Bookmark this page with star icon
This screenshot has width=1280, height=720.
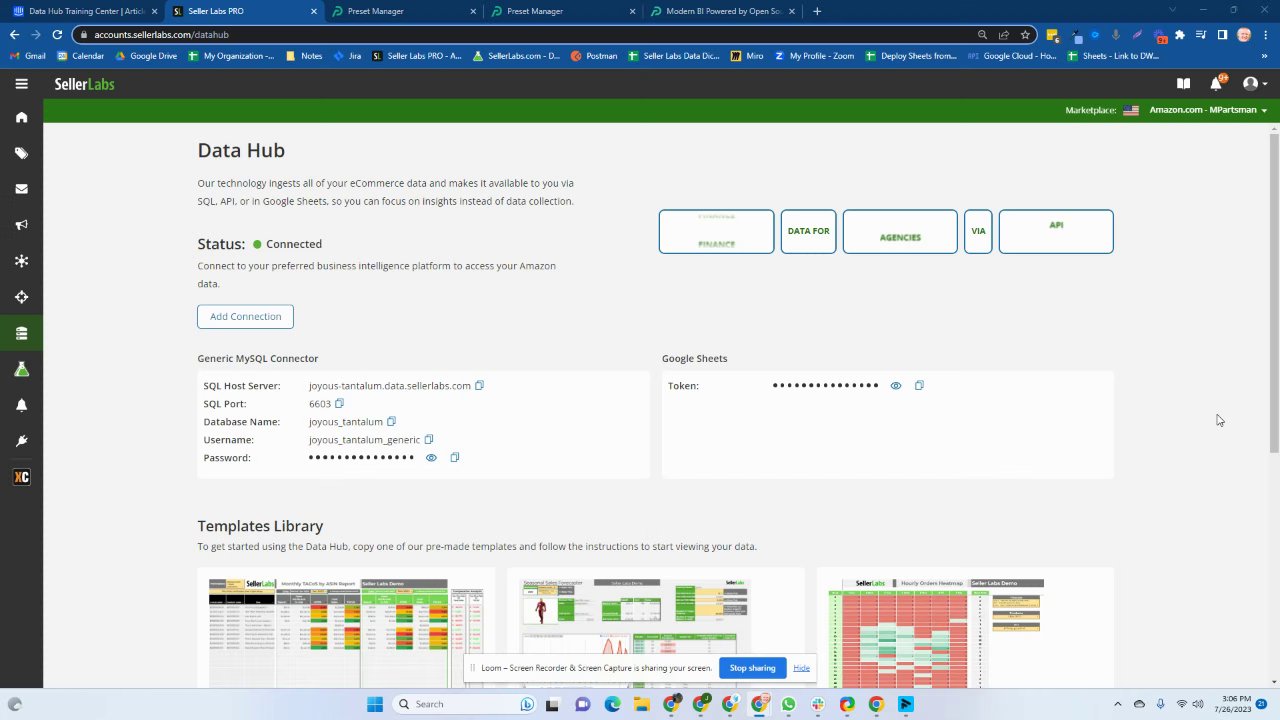click(x=1025, y=34)
